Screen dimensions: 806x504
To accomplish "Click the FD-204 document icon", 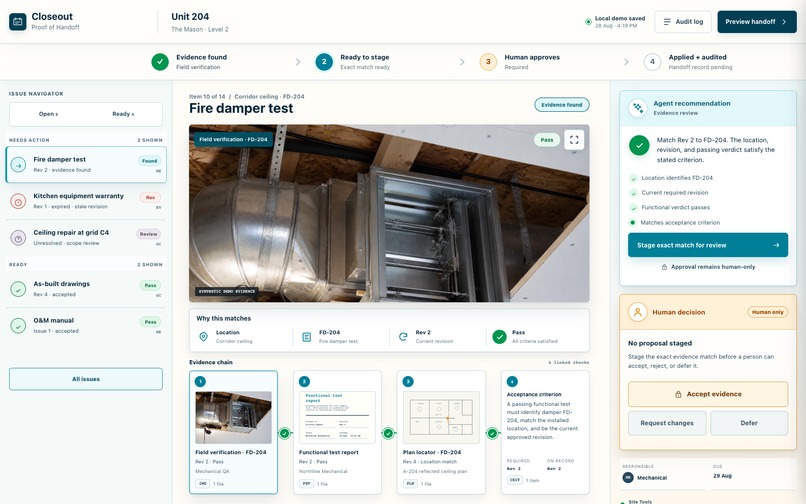I will [306, 337].
